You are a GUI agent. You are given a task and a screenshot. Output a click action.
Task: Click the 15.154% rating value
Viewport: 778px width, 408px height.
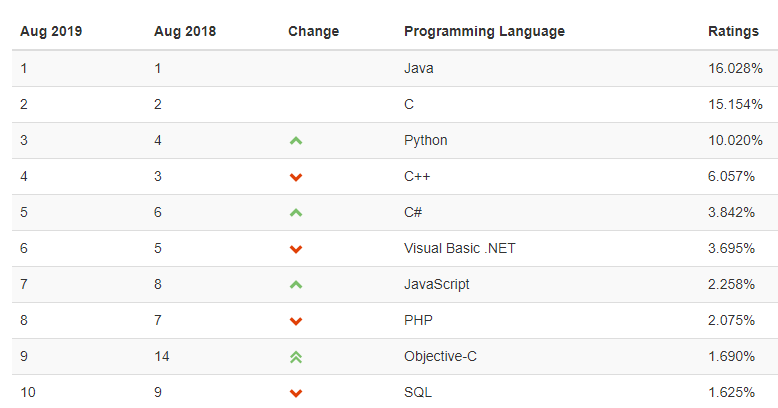coord(735,104)
